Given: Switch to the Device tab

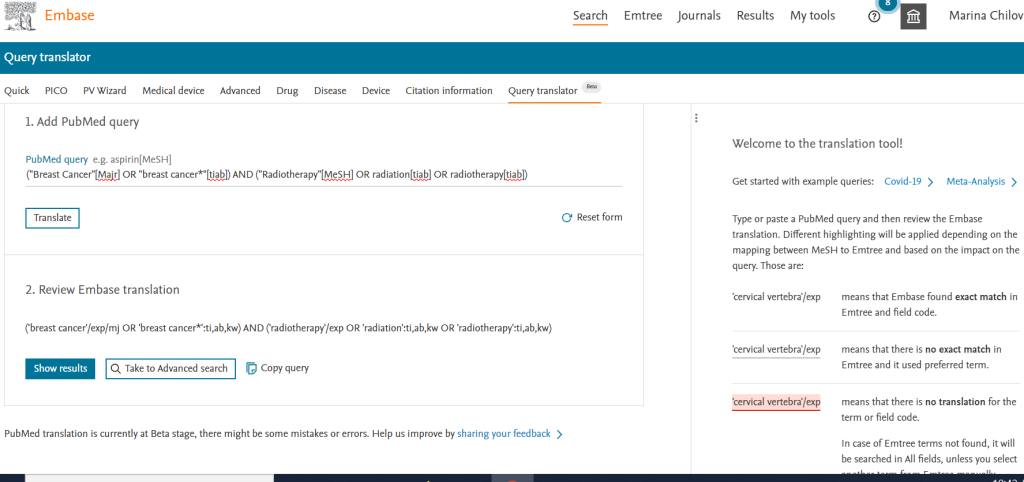Looking at the screenshot, I should point(376,91).
